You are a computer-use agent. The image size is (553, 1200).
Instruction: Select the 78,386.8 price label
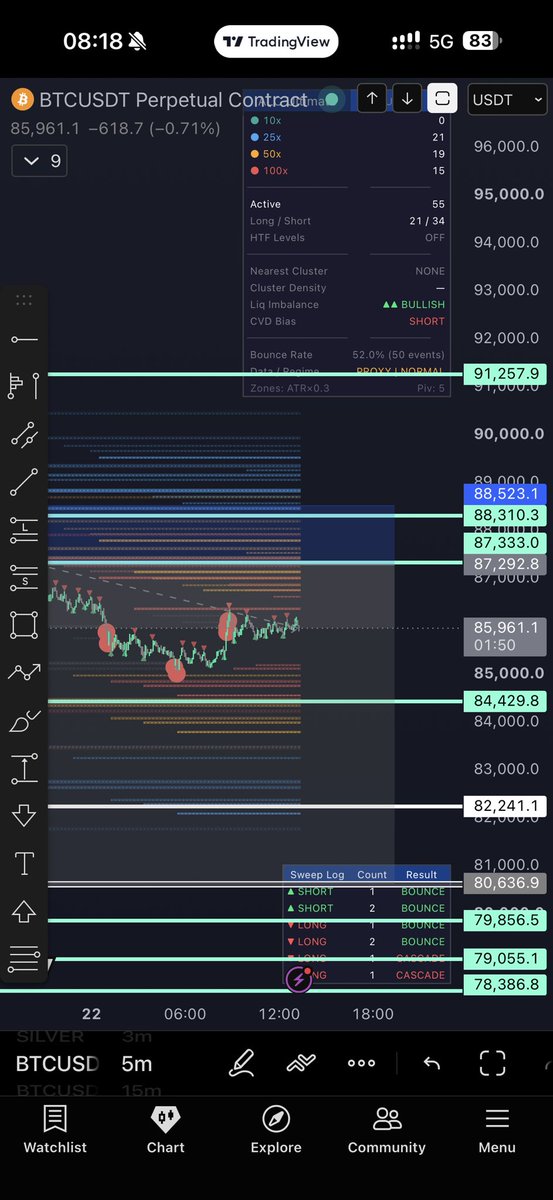[x=506, y=985]
